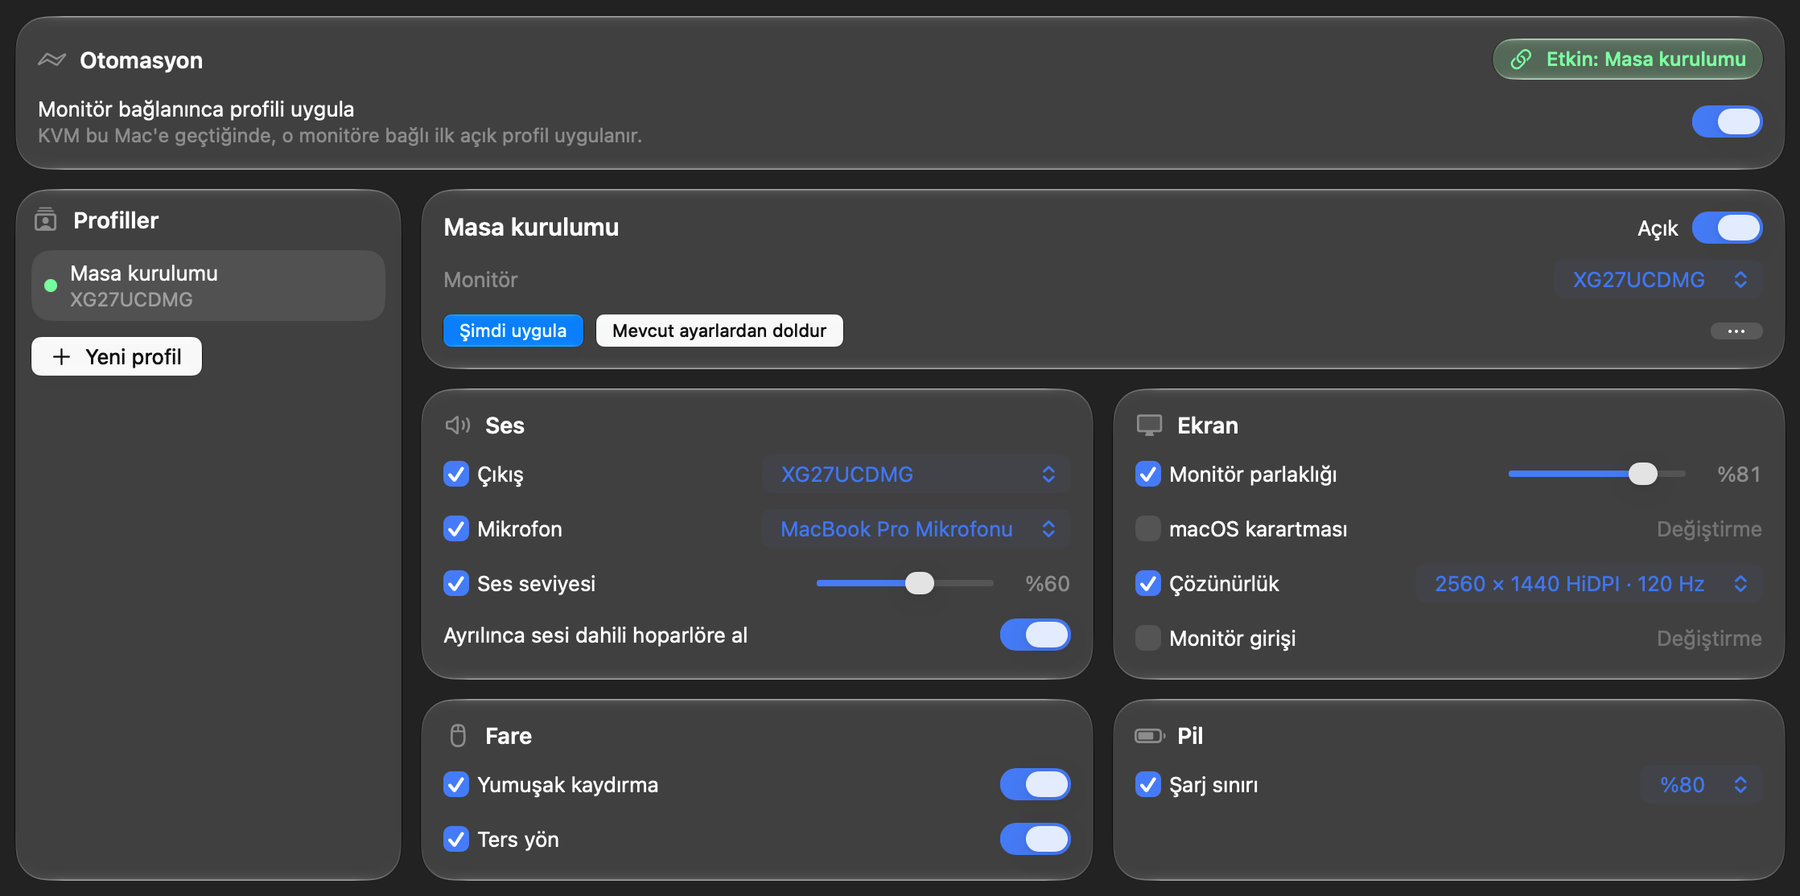Image resolution: width=1800 pixels, height=896 pixels.
Task: Click the battery icon beside Pil
Action: (1150, 736)
